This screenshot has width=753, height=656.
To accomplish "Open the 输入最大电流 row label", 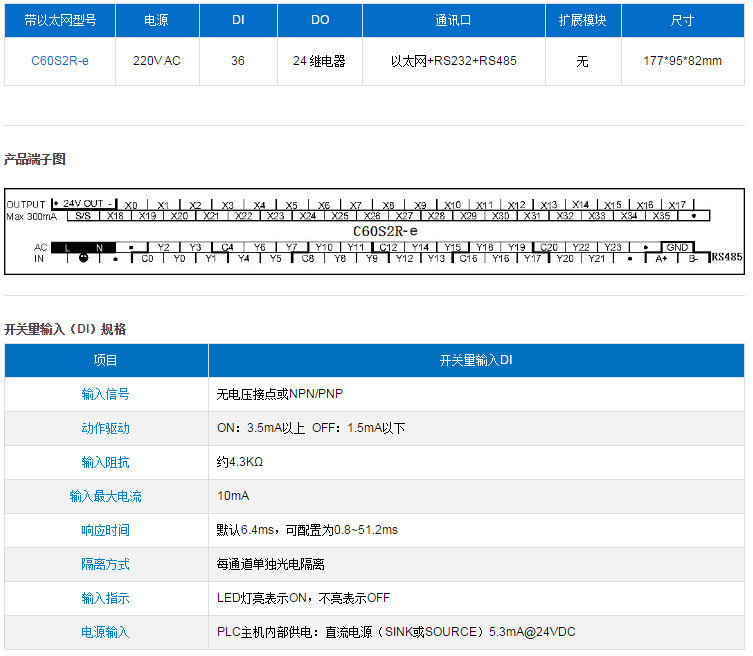I will coord(106,496).
